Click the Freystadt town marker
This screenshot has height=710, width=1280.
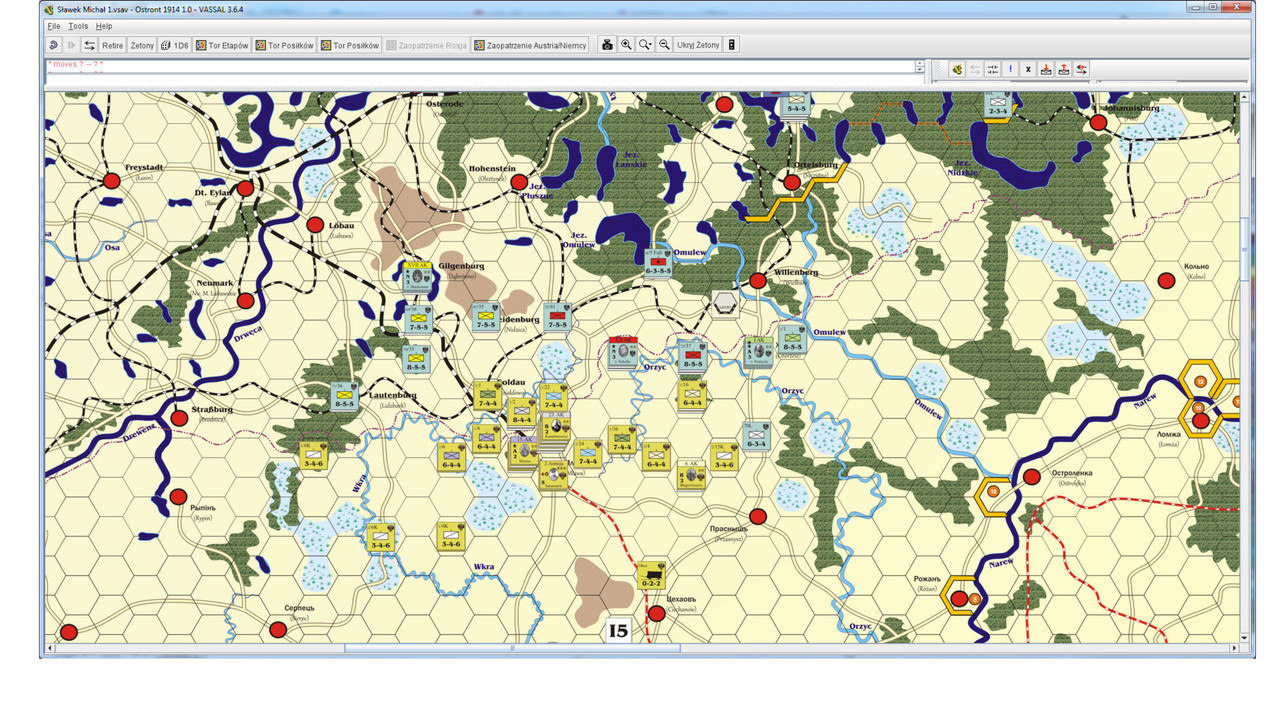(x=112, y=181)
